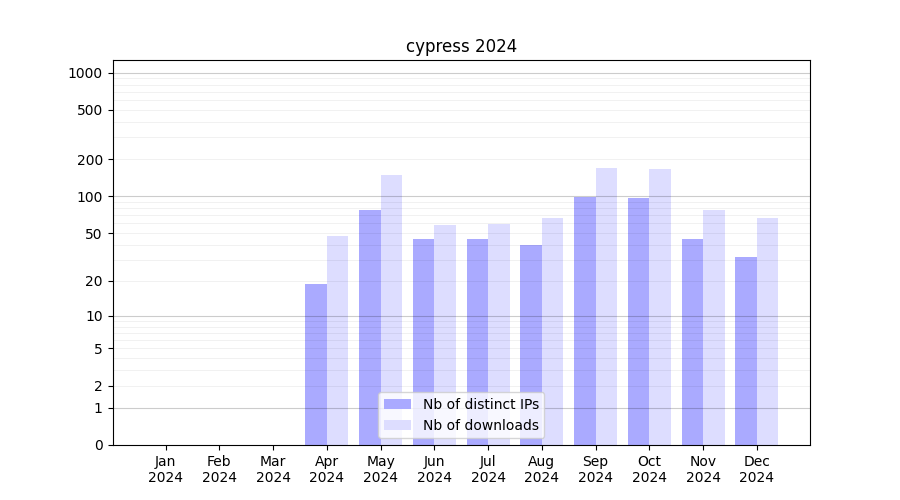Select the 'Nb of distinct IPs' legend label
Screen dimensions: 900x500
coord(480,404)
